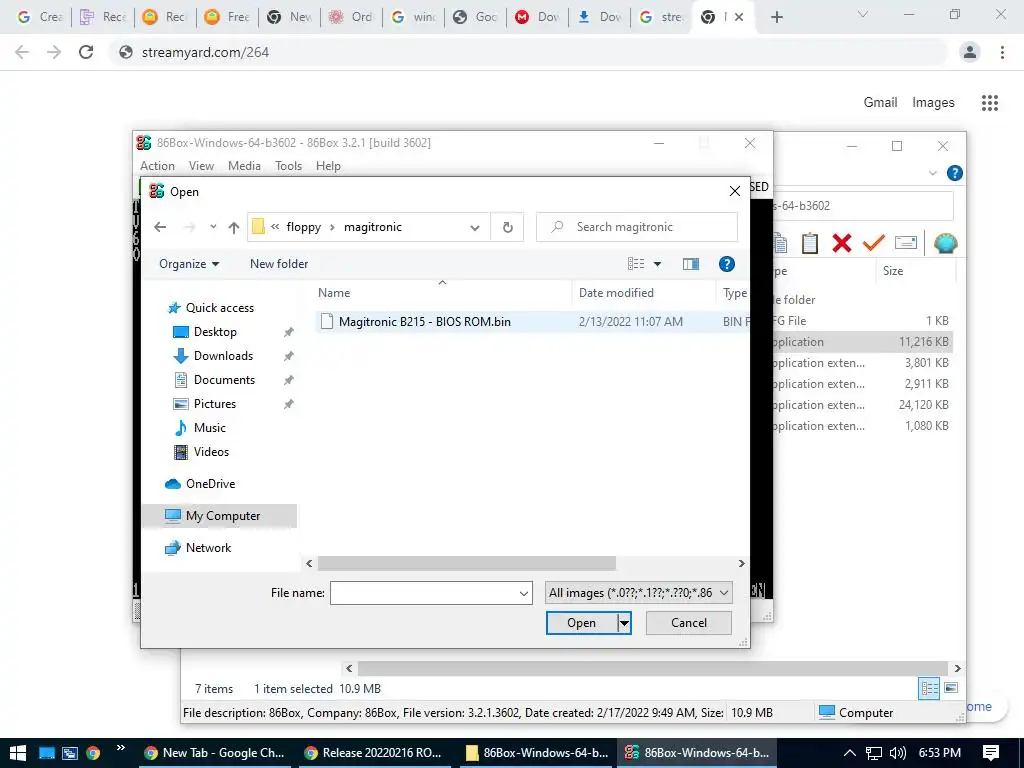Open the 86Box Action menu
1024x768 pixels.
pos(157,166)
